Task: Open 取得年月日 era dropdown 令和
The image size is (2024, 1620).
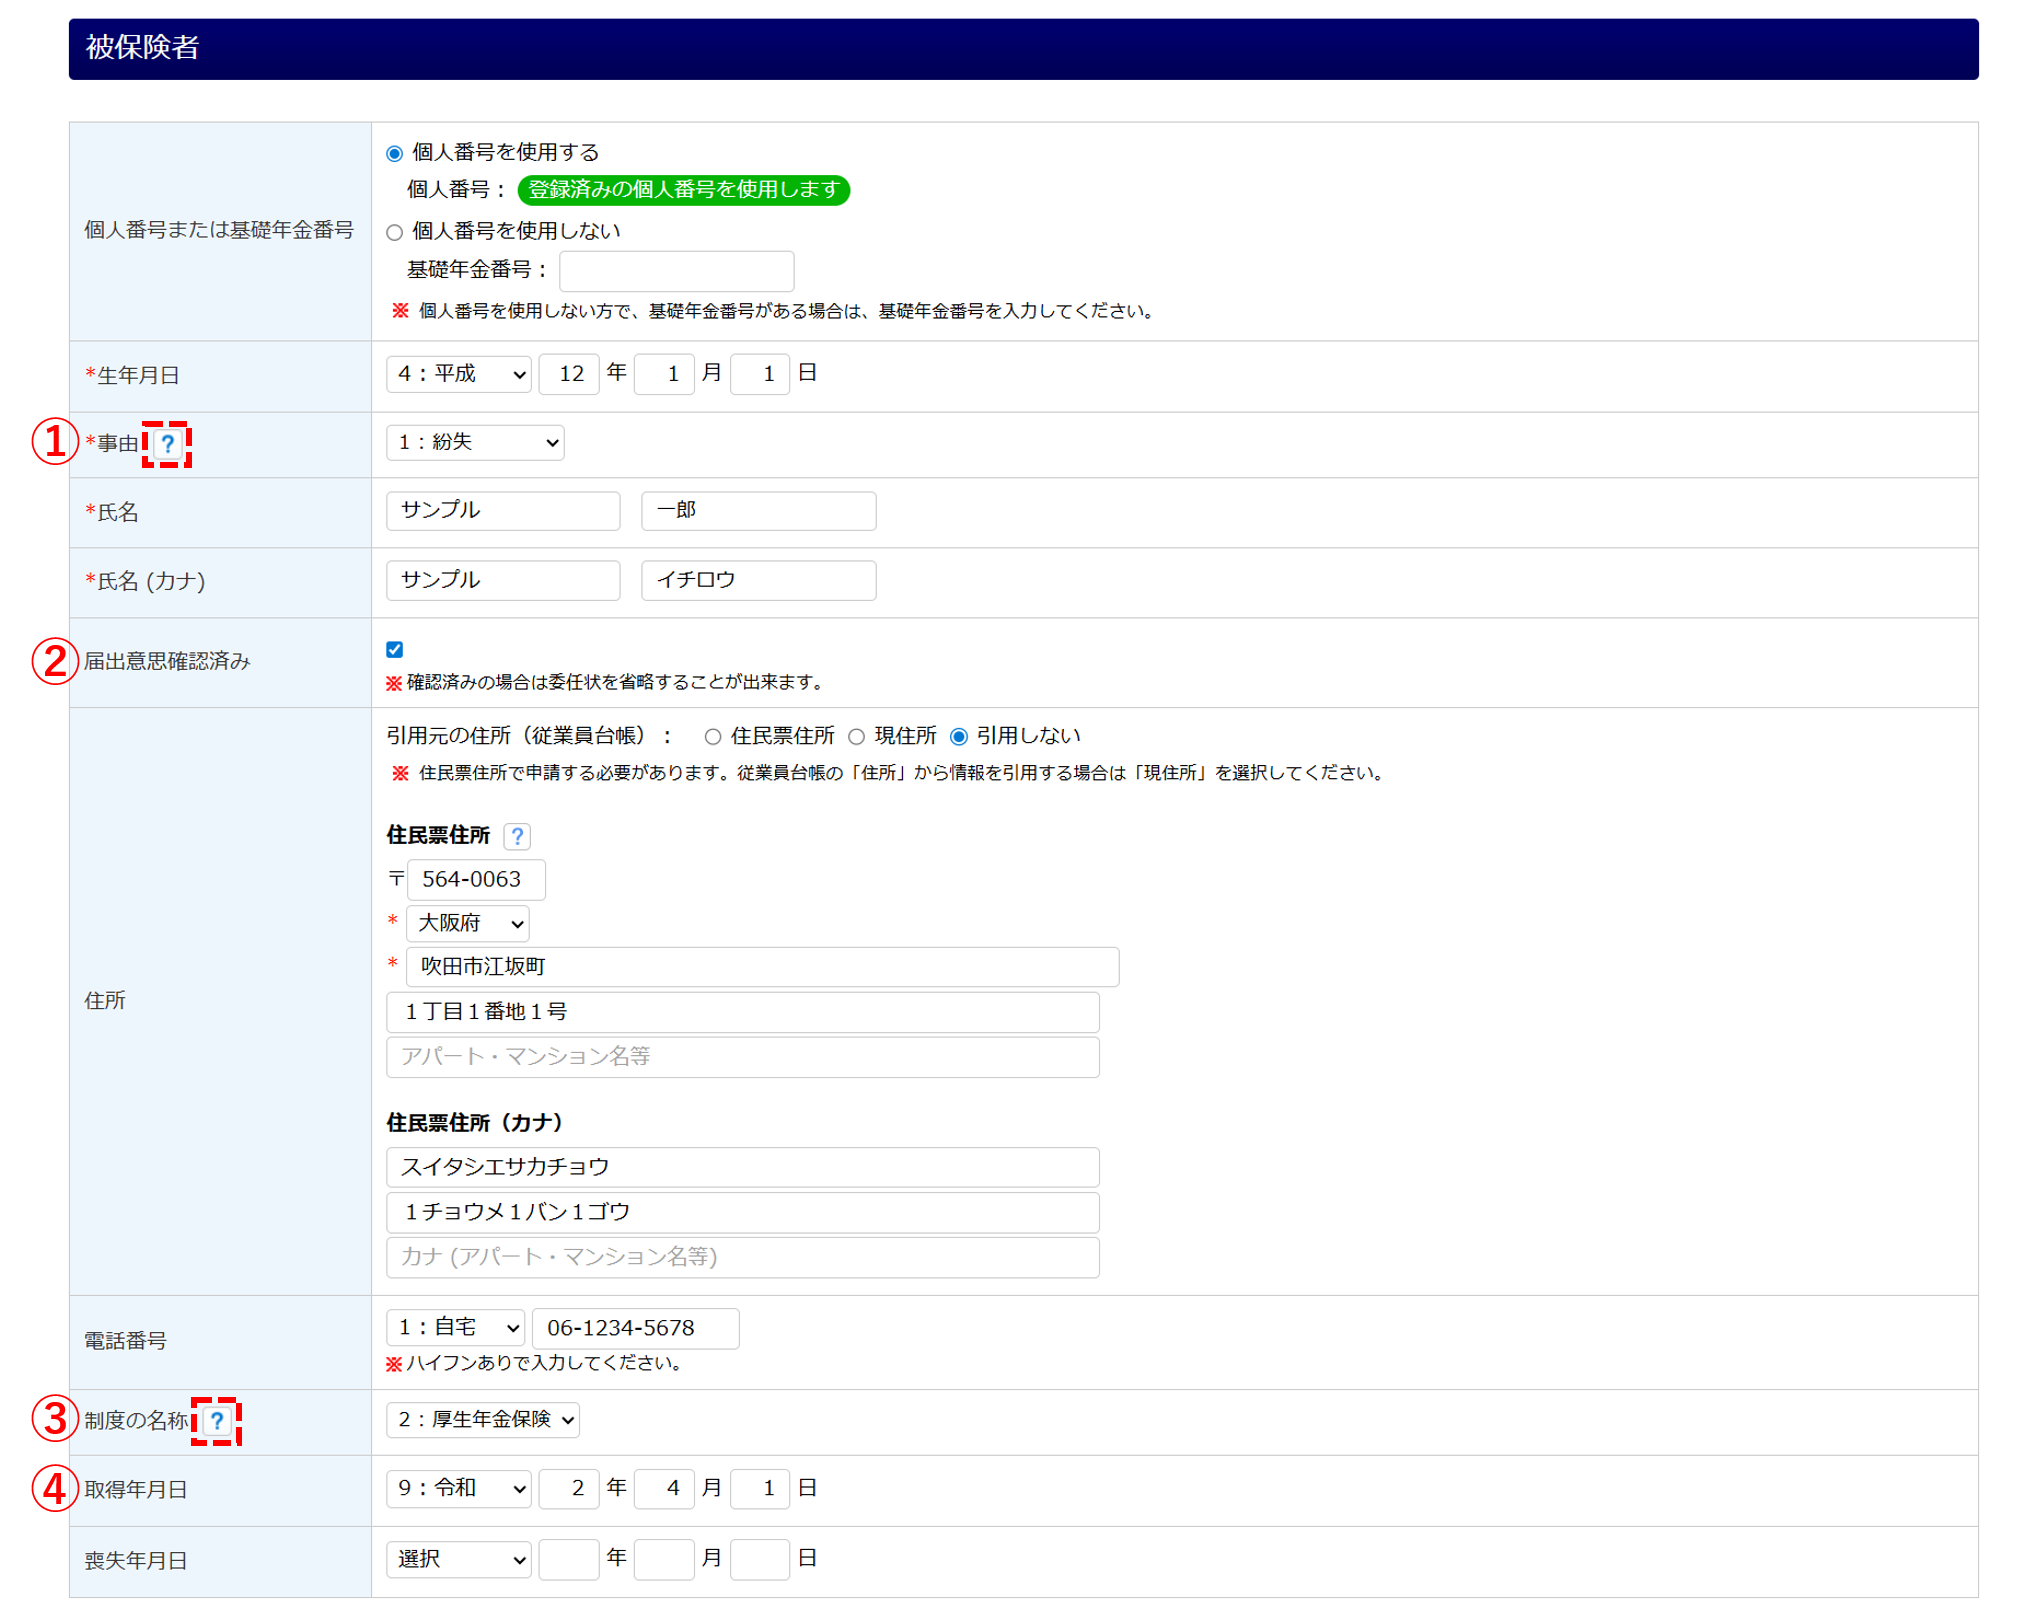Action: click(459, 1488)
